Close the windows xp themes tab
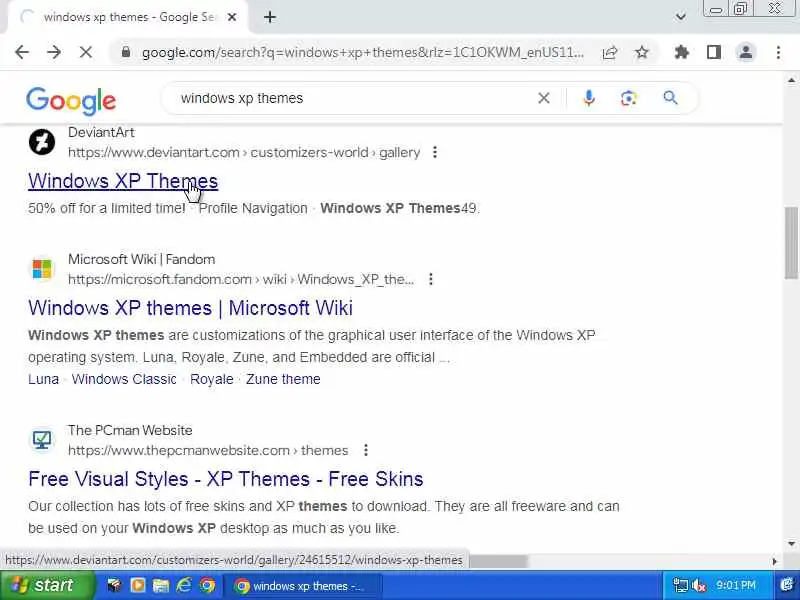The width and height of the screenshot is (800, 600). click(232, 17)
